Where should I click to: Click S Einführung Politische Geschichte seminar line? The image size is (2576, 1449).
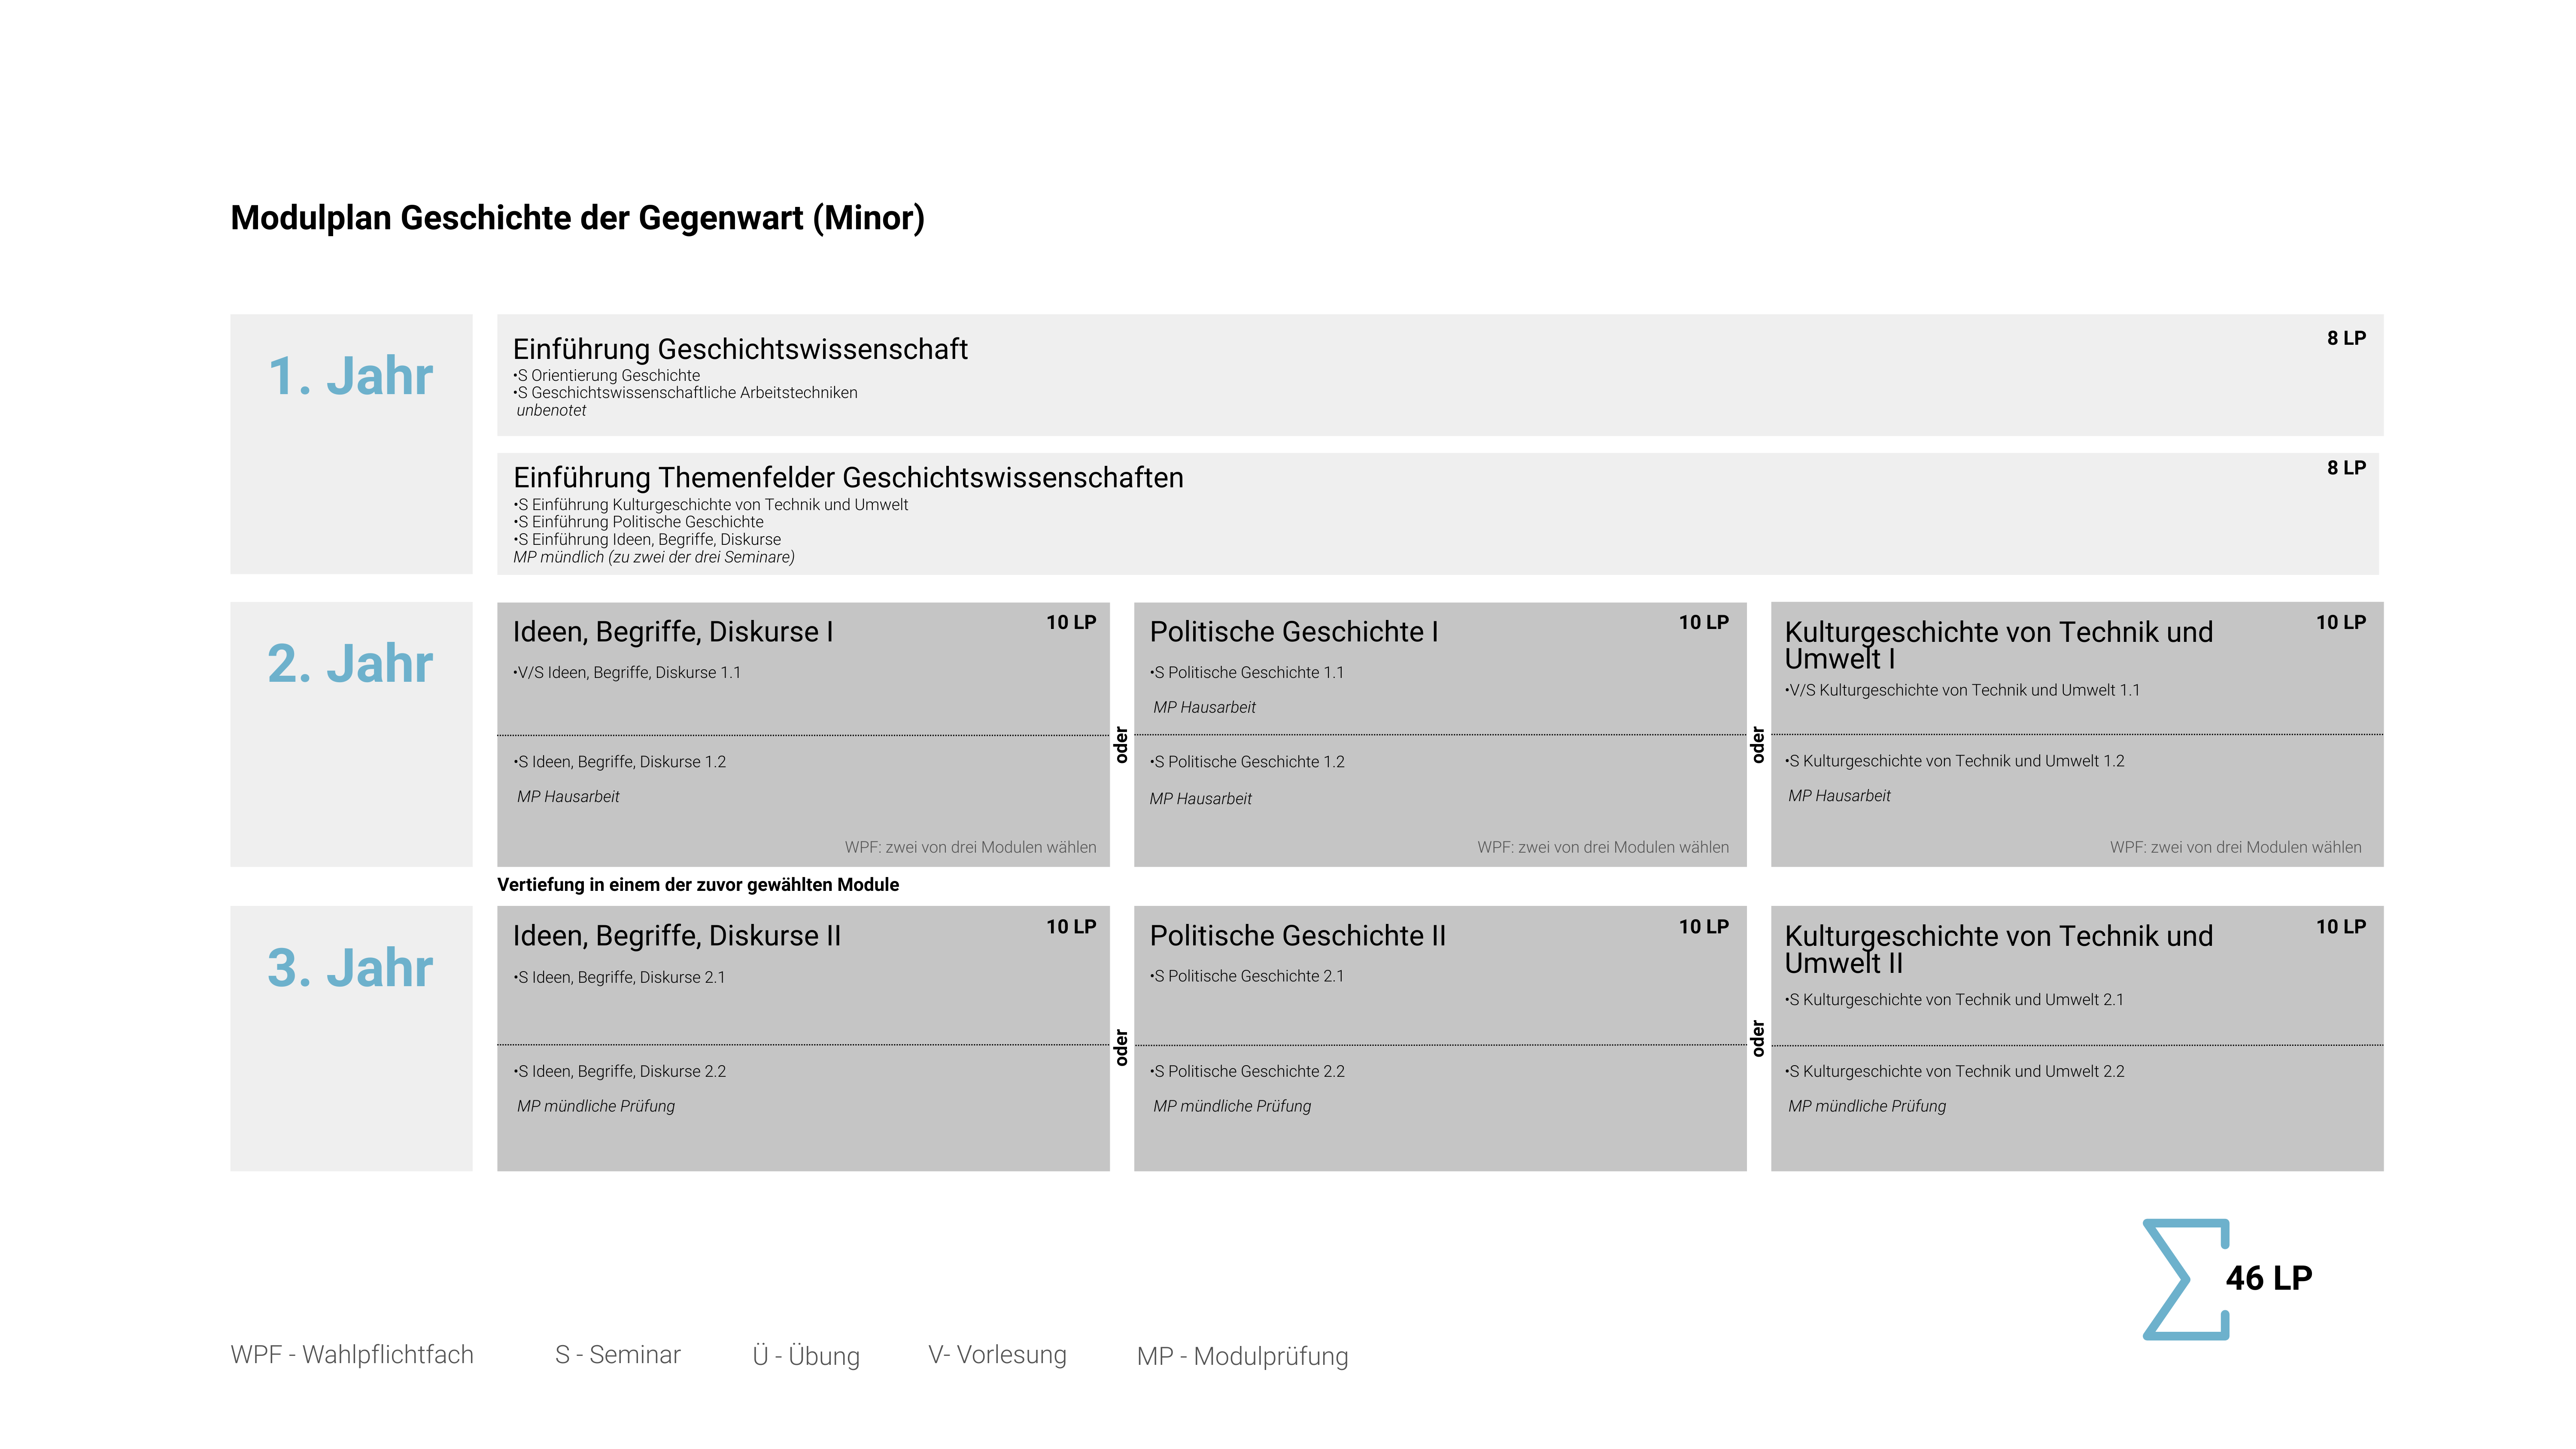point(638,522)
